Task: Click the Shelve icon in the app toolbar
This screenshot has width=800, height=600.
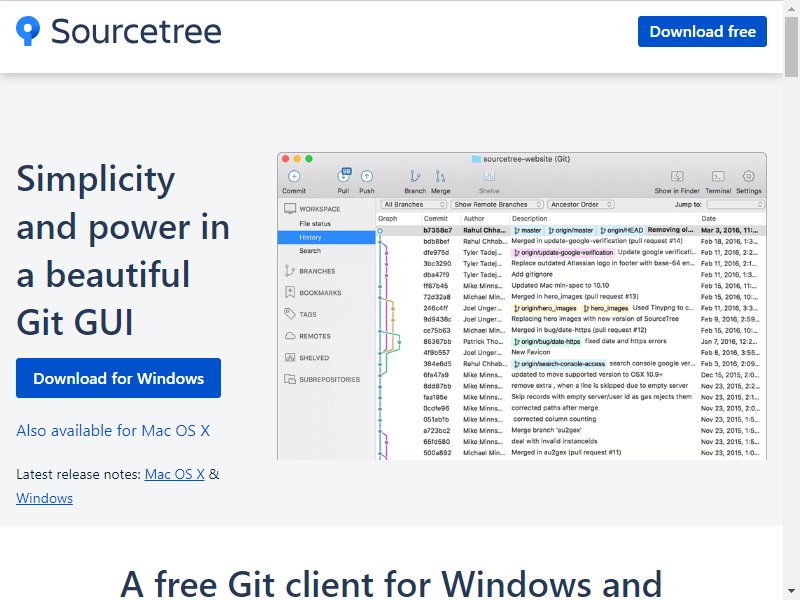Action: (489, 177)
